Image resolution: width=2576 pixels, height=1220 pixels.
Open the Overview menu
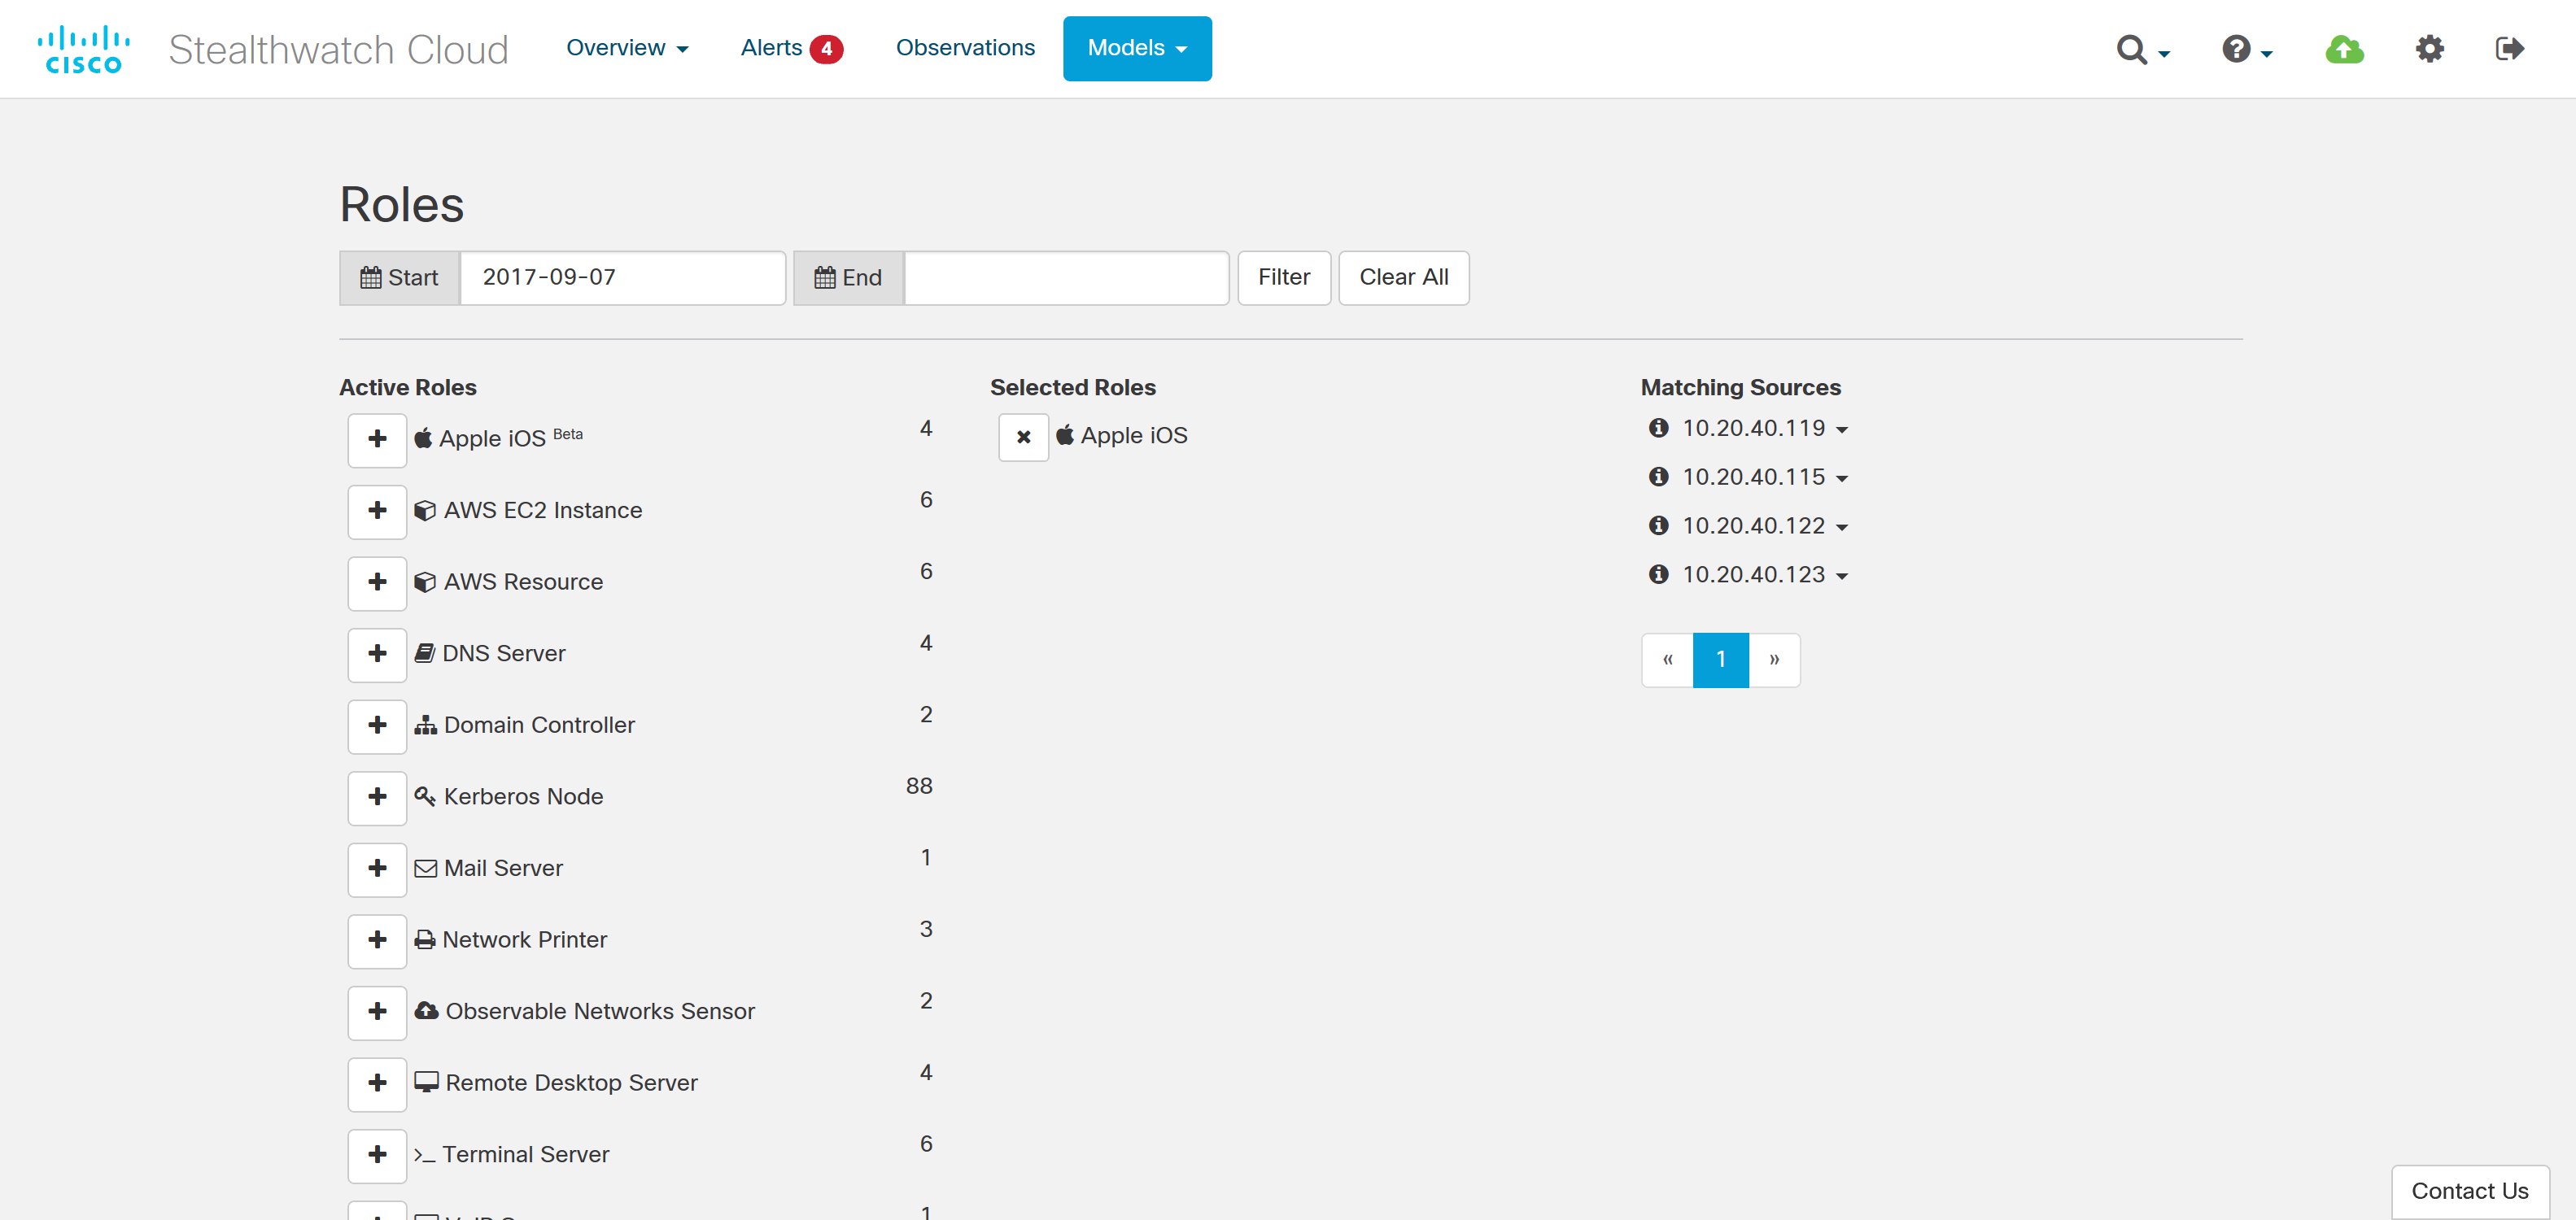[x=627, y=48]
